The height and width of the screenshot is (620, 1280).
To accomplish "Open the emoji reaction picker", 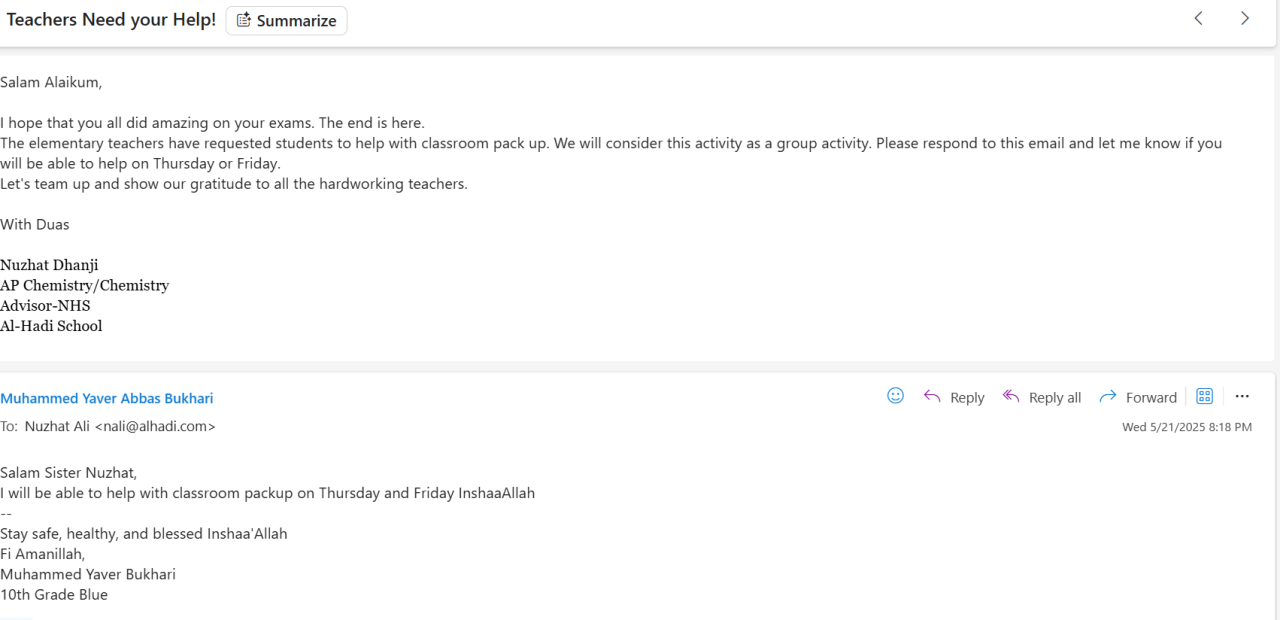I will tap(896, 396).
